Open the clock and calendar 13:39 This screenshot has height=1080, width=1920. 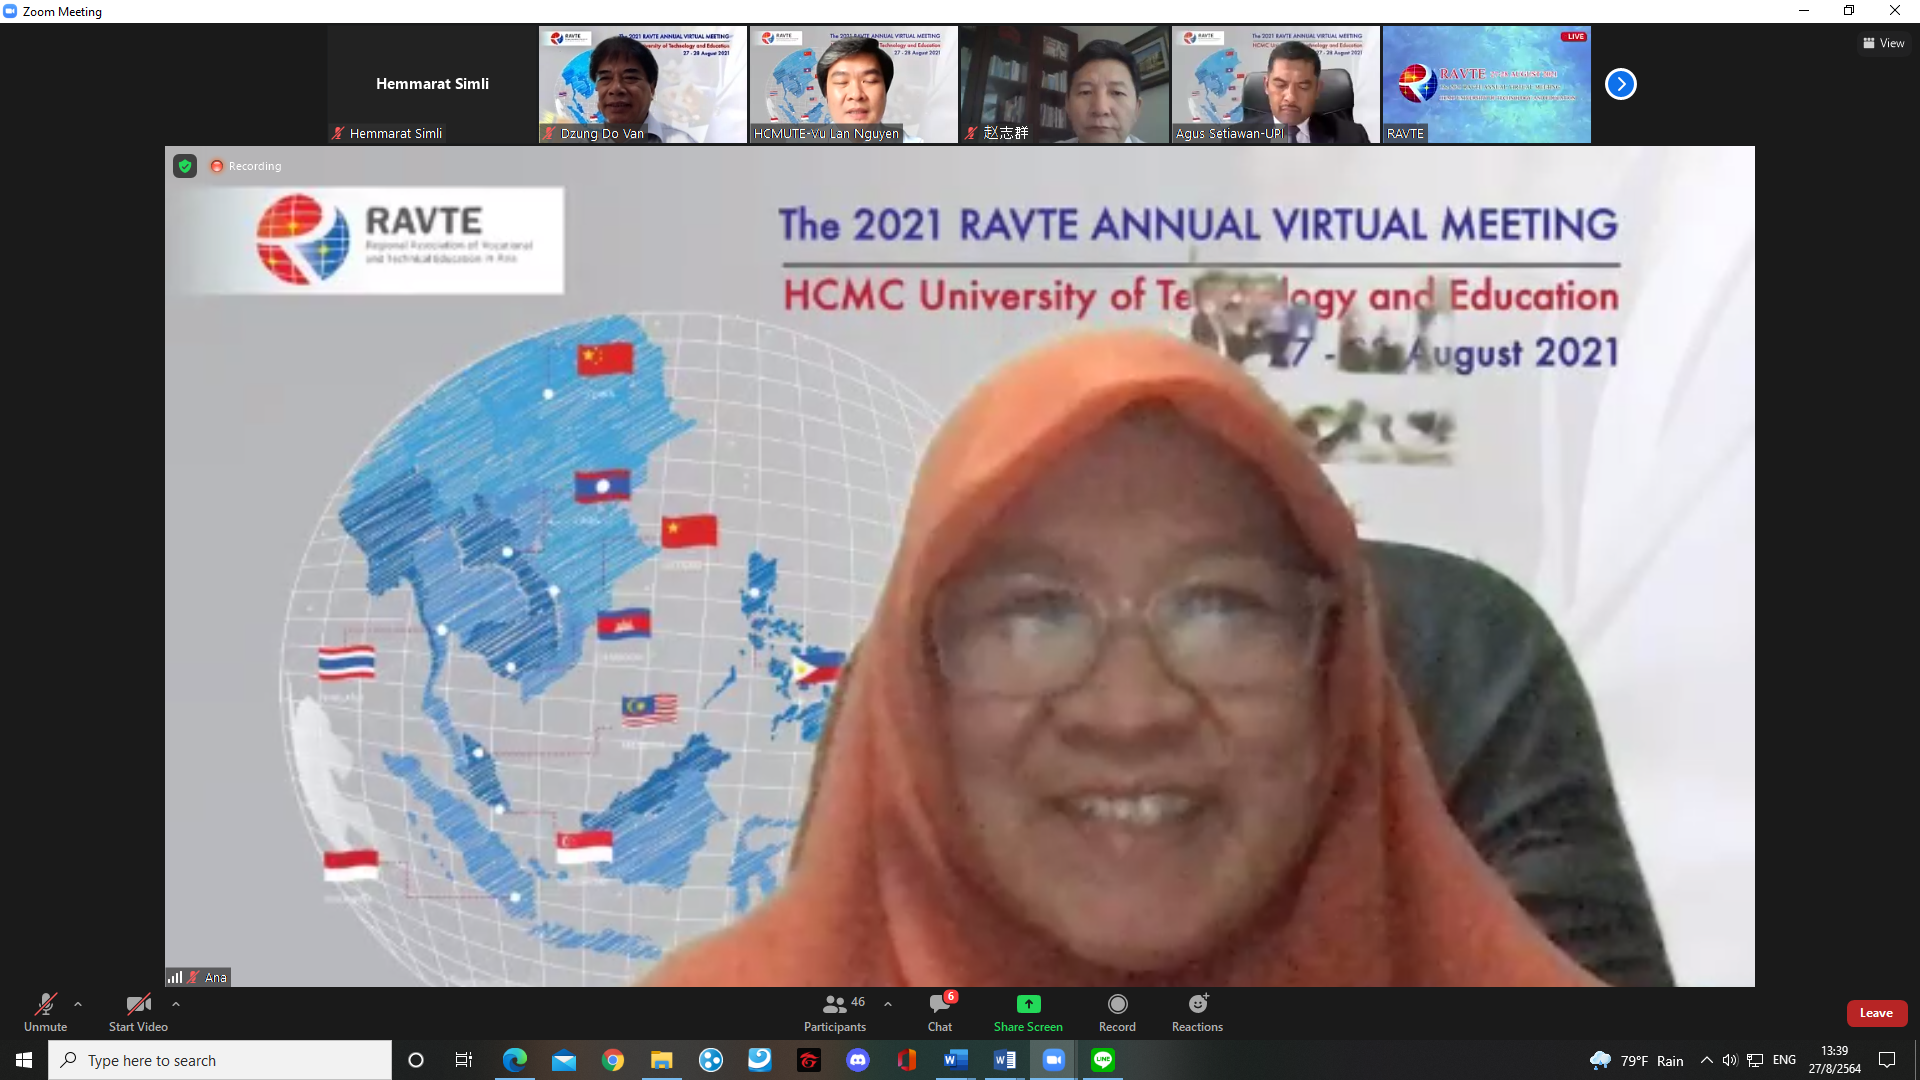tap(1835, 1060)
